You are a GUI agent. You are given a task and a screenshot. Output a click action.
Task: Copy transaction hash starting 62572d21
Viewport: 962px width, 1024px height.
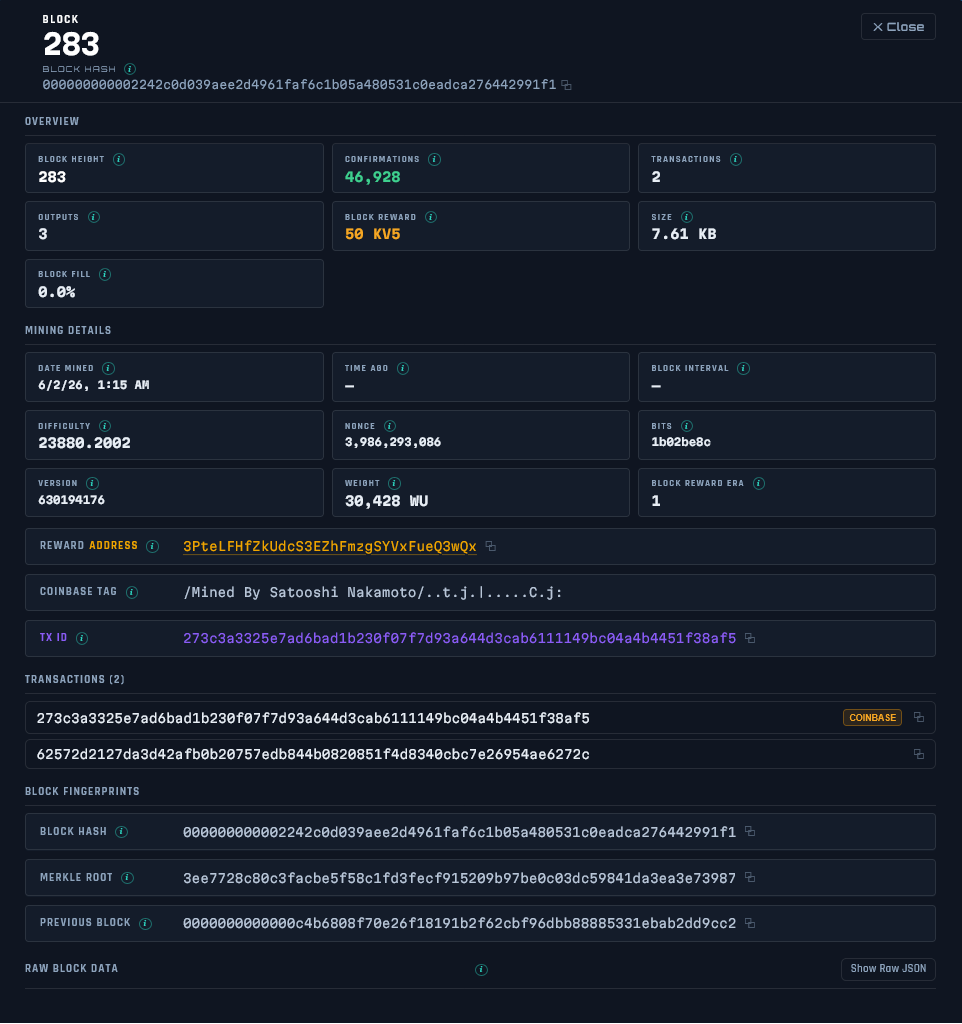(919, 754)
